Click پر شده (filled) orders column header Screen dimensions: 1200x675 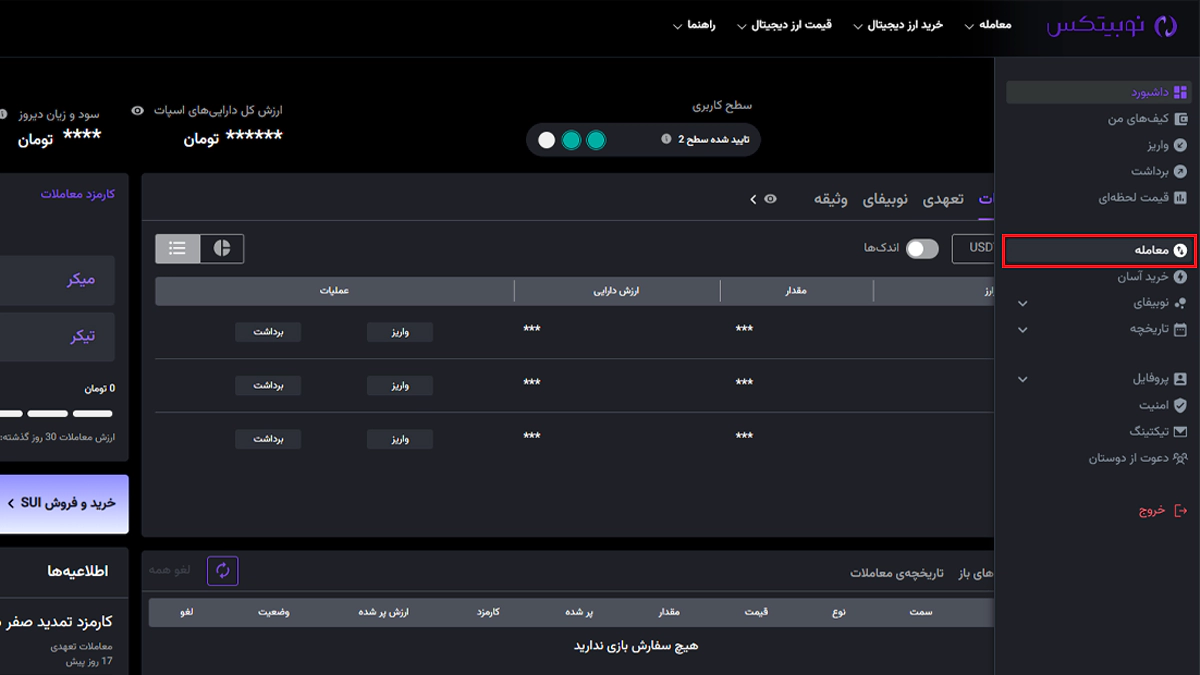click(581, 612)
